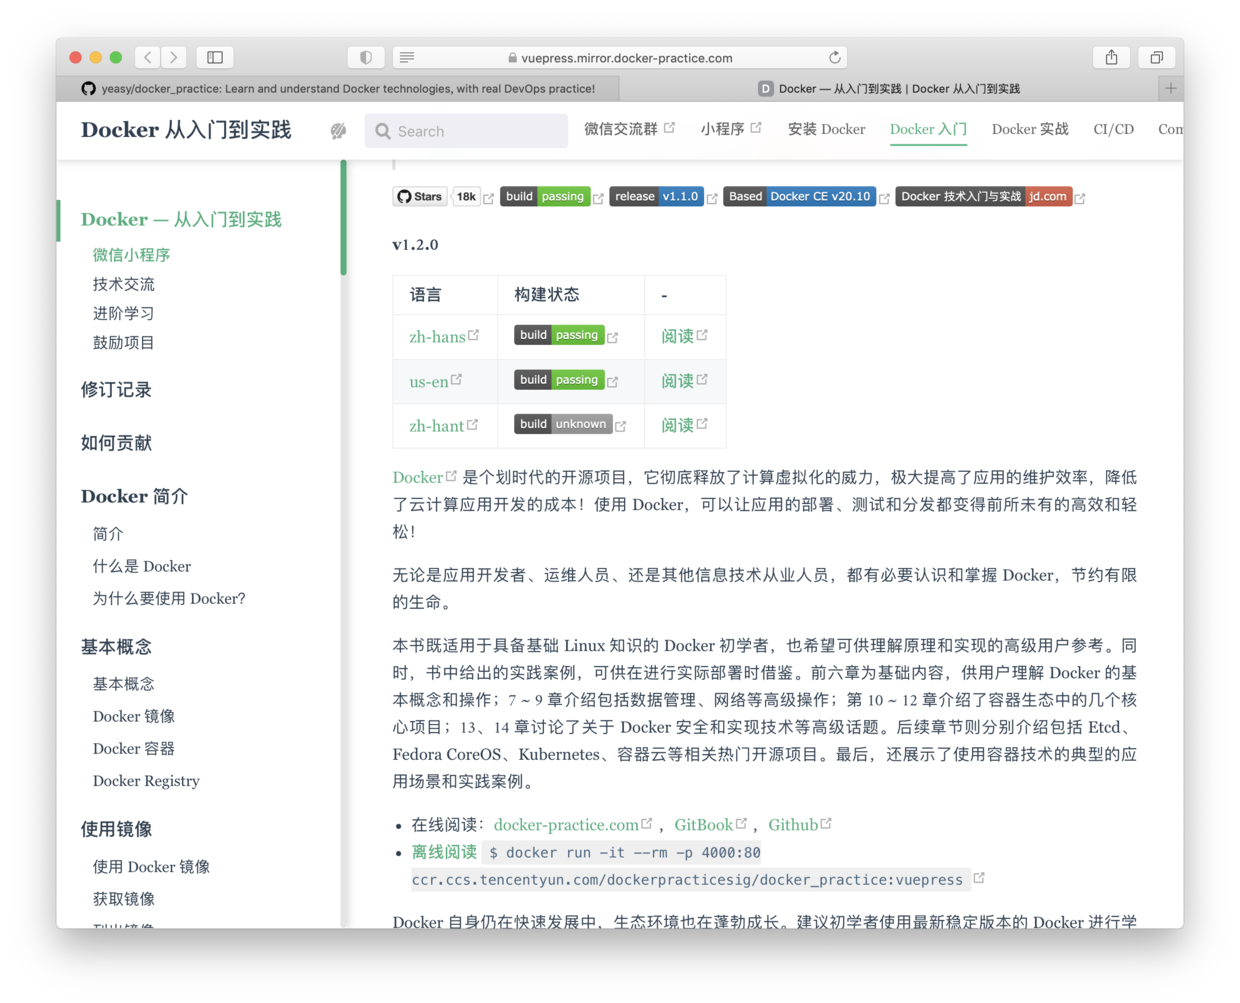Go back using Safari back arrow
The height and width of the screenshot is (1003, 1240).
(148, 57)
